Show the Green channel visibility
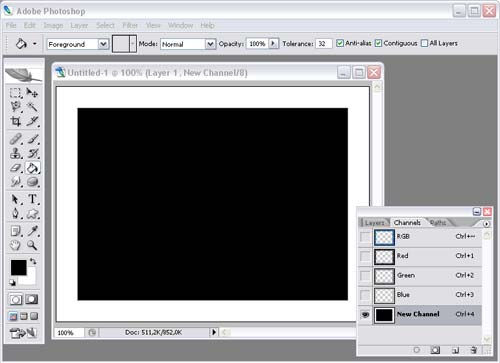Viewport: 500px width, 363px height. pos(365,276)
